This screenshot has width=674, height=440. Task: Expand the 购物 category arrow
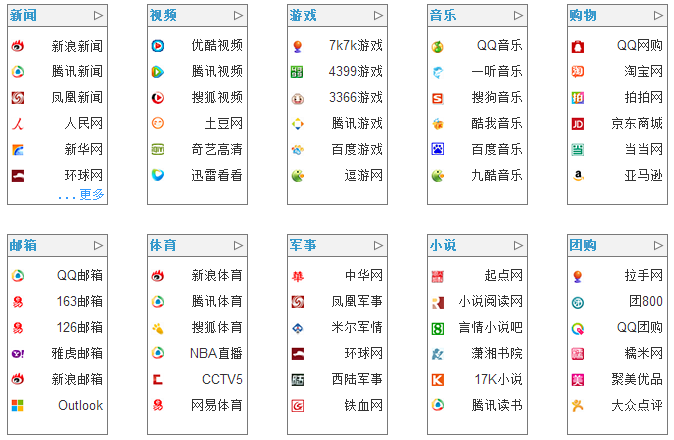pos(658,16)
